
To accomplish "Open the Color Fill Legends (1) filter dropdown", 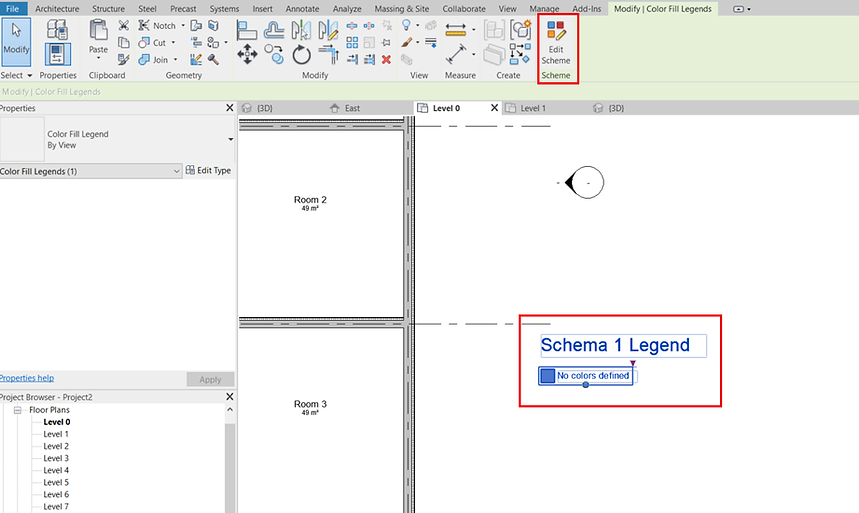I will [90, 171].
